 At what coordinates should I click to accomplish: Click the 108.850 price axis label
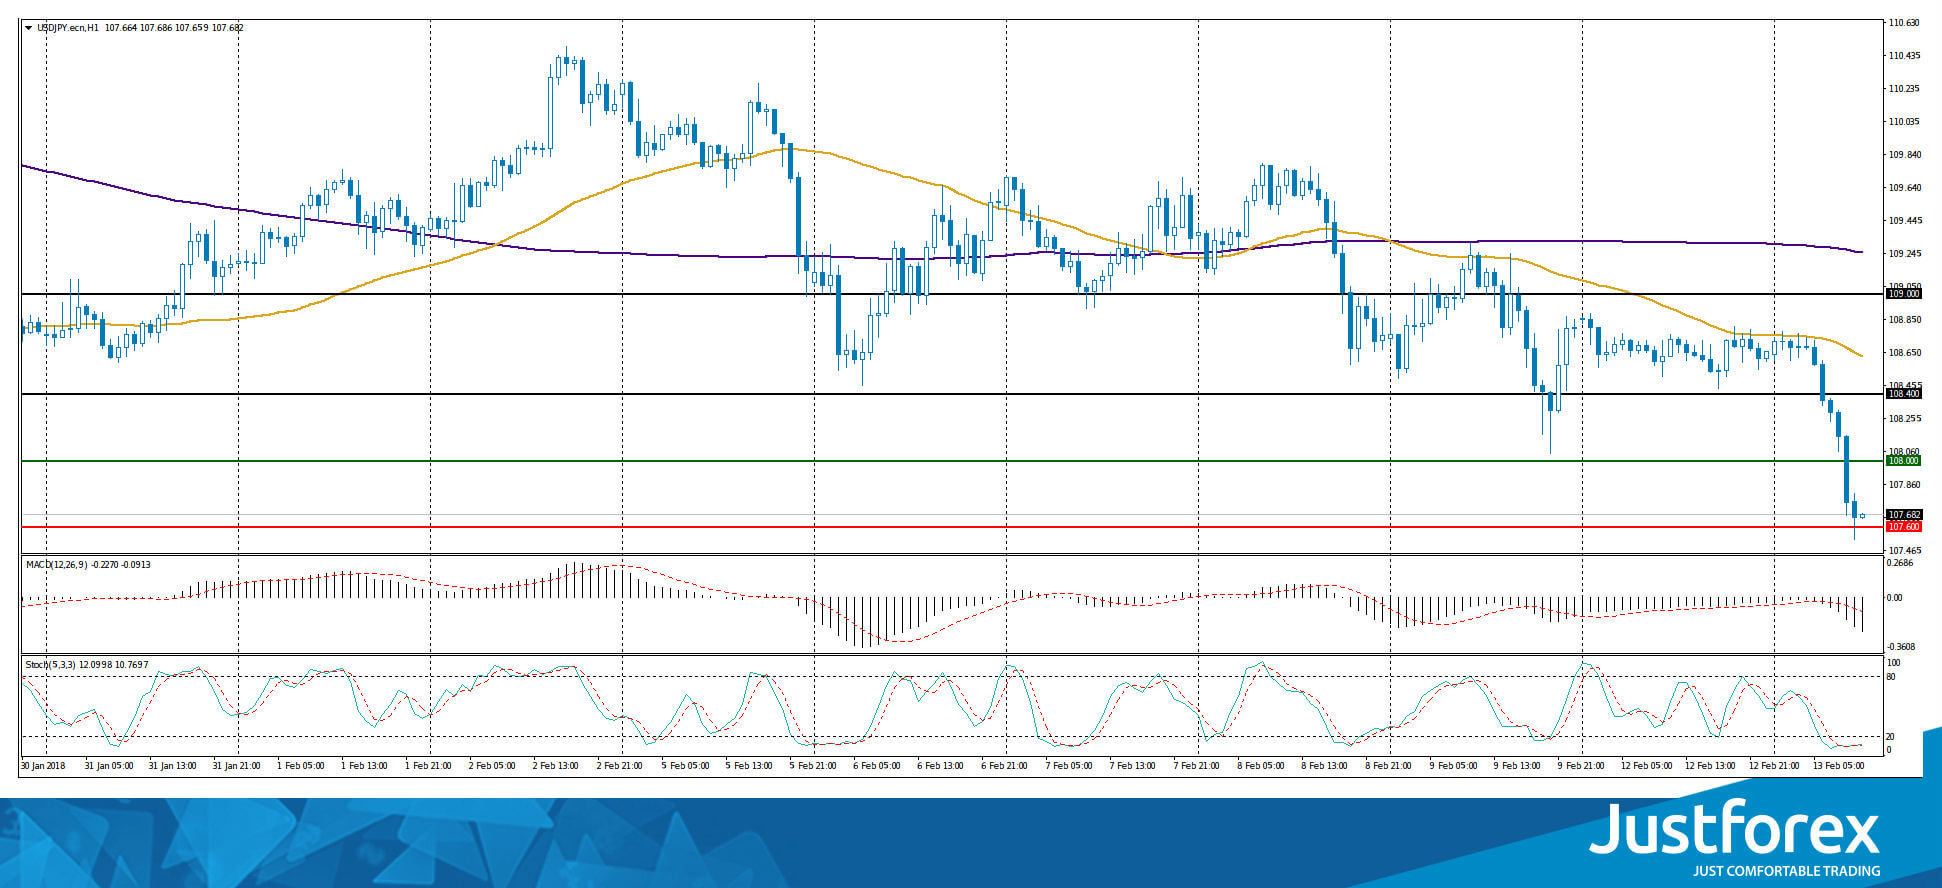click(1904, 320)
